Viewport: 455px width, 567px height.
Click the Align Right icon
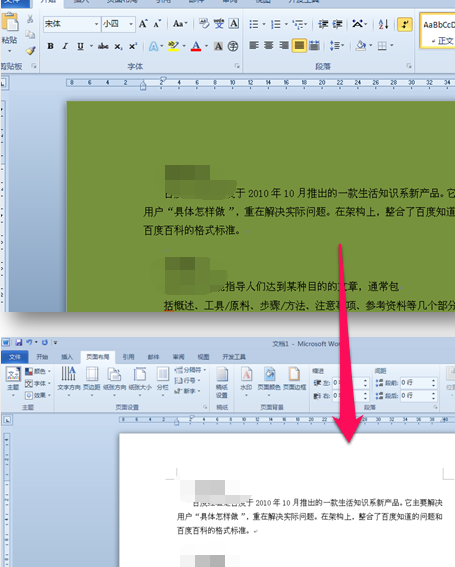coord(284,46)
